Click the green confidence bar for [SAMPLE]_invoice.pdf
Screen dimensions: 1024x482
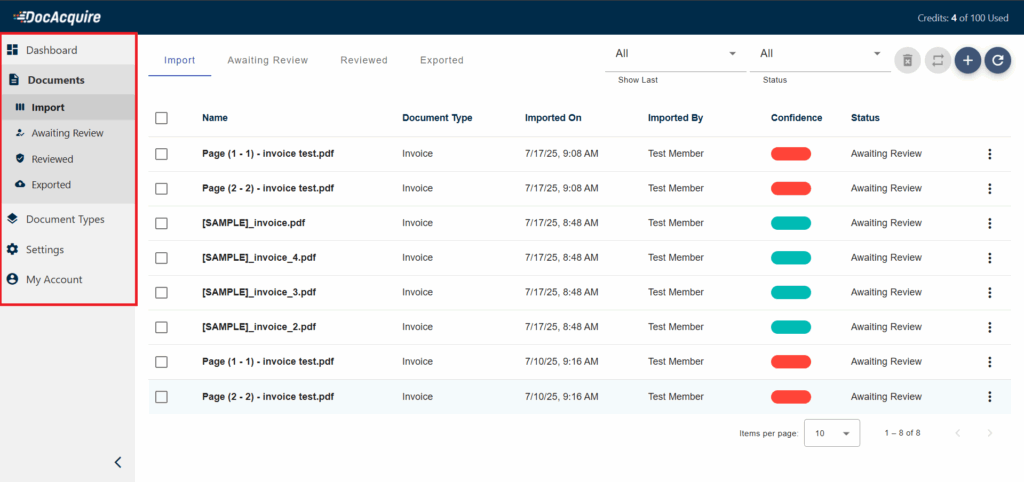coord(790,223)
